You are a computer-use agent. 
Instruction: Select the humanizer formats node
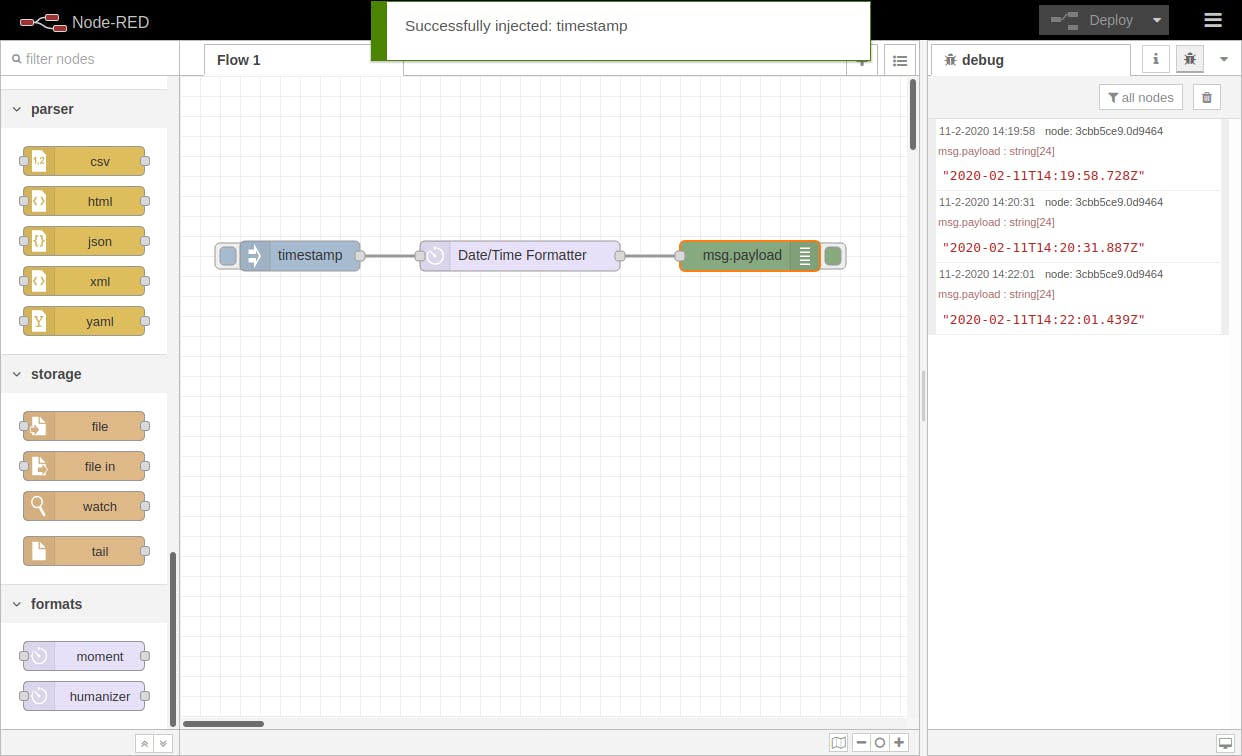tap(84, 696)
